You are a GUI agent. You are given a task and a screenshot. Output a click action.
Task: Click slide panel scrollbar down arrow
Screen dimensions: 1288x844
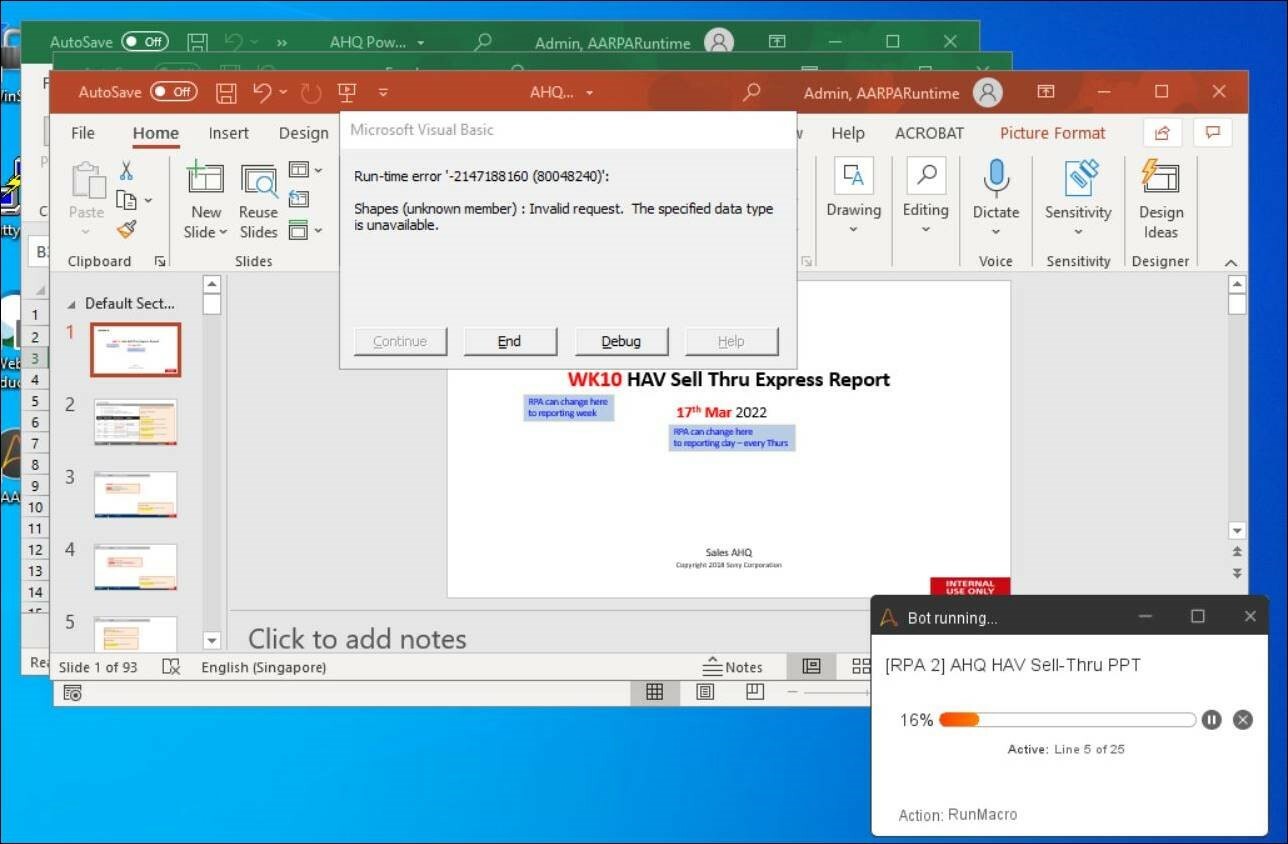coord(211,640)
